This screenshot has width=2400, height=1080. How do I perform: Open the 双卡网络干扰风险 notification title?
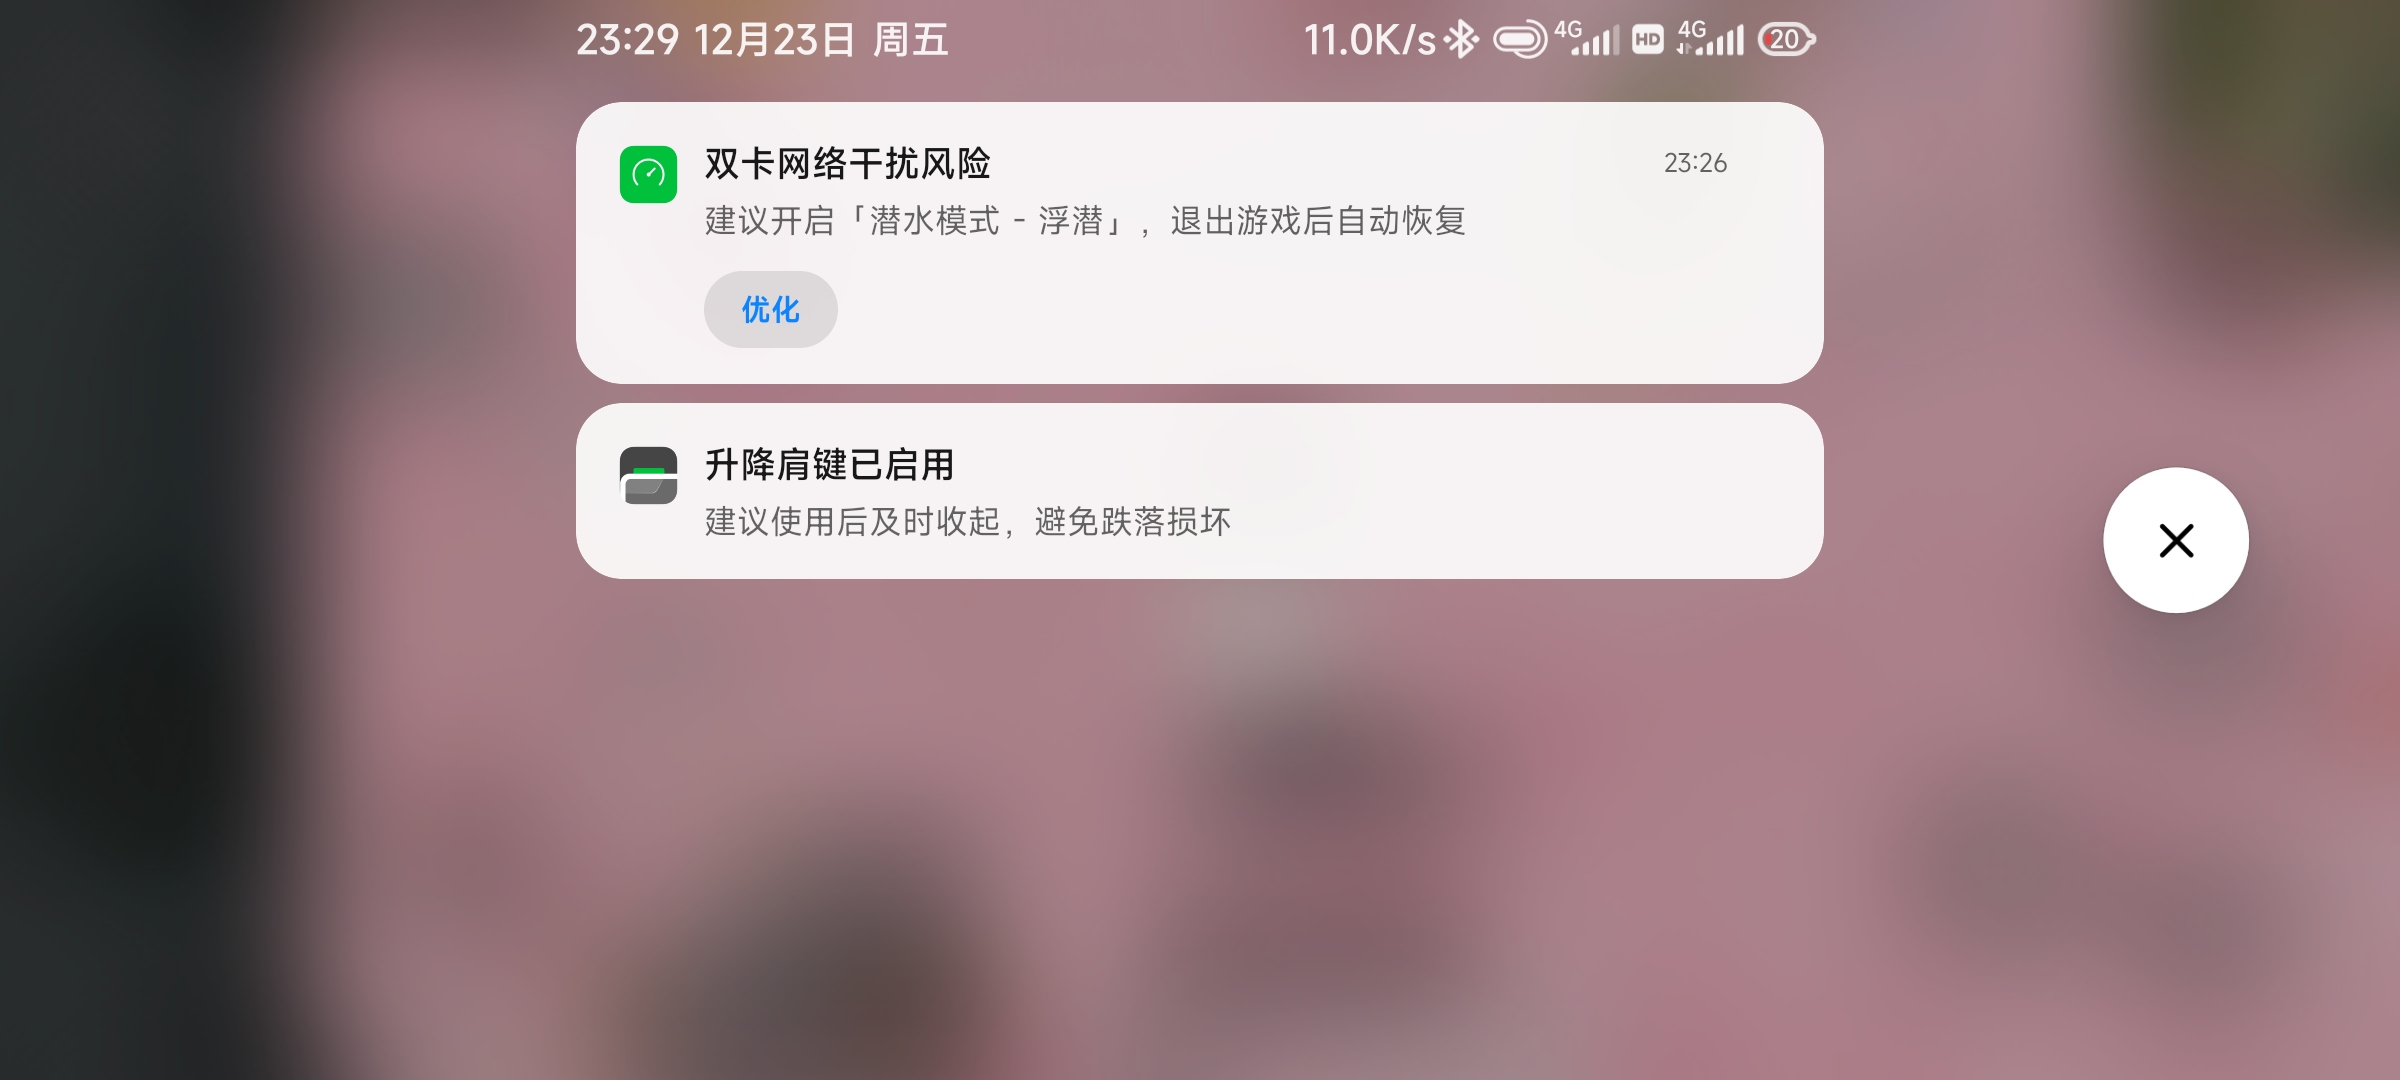tap(847, 164)
